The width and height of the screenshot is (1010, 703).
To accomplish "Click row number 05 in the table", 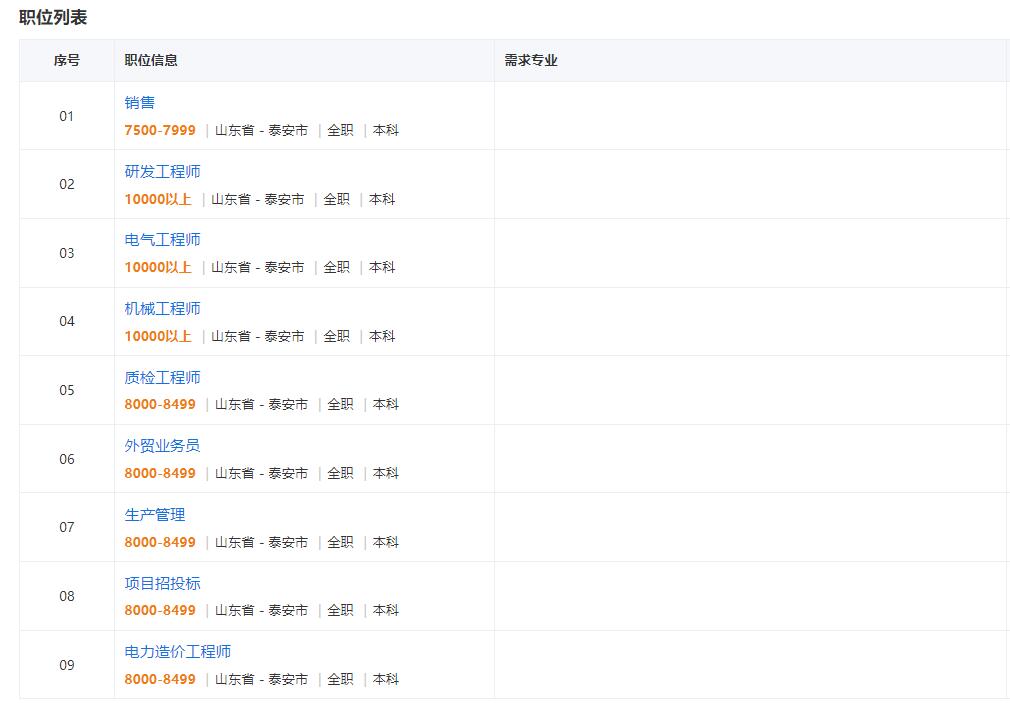I will (67, 390).
